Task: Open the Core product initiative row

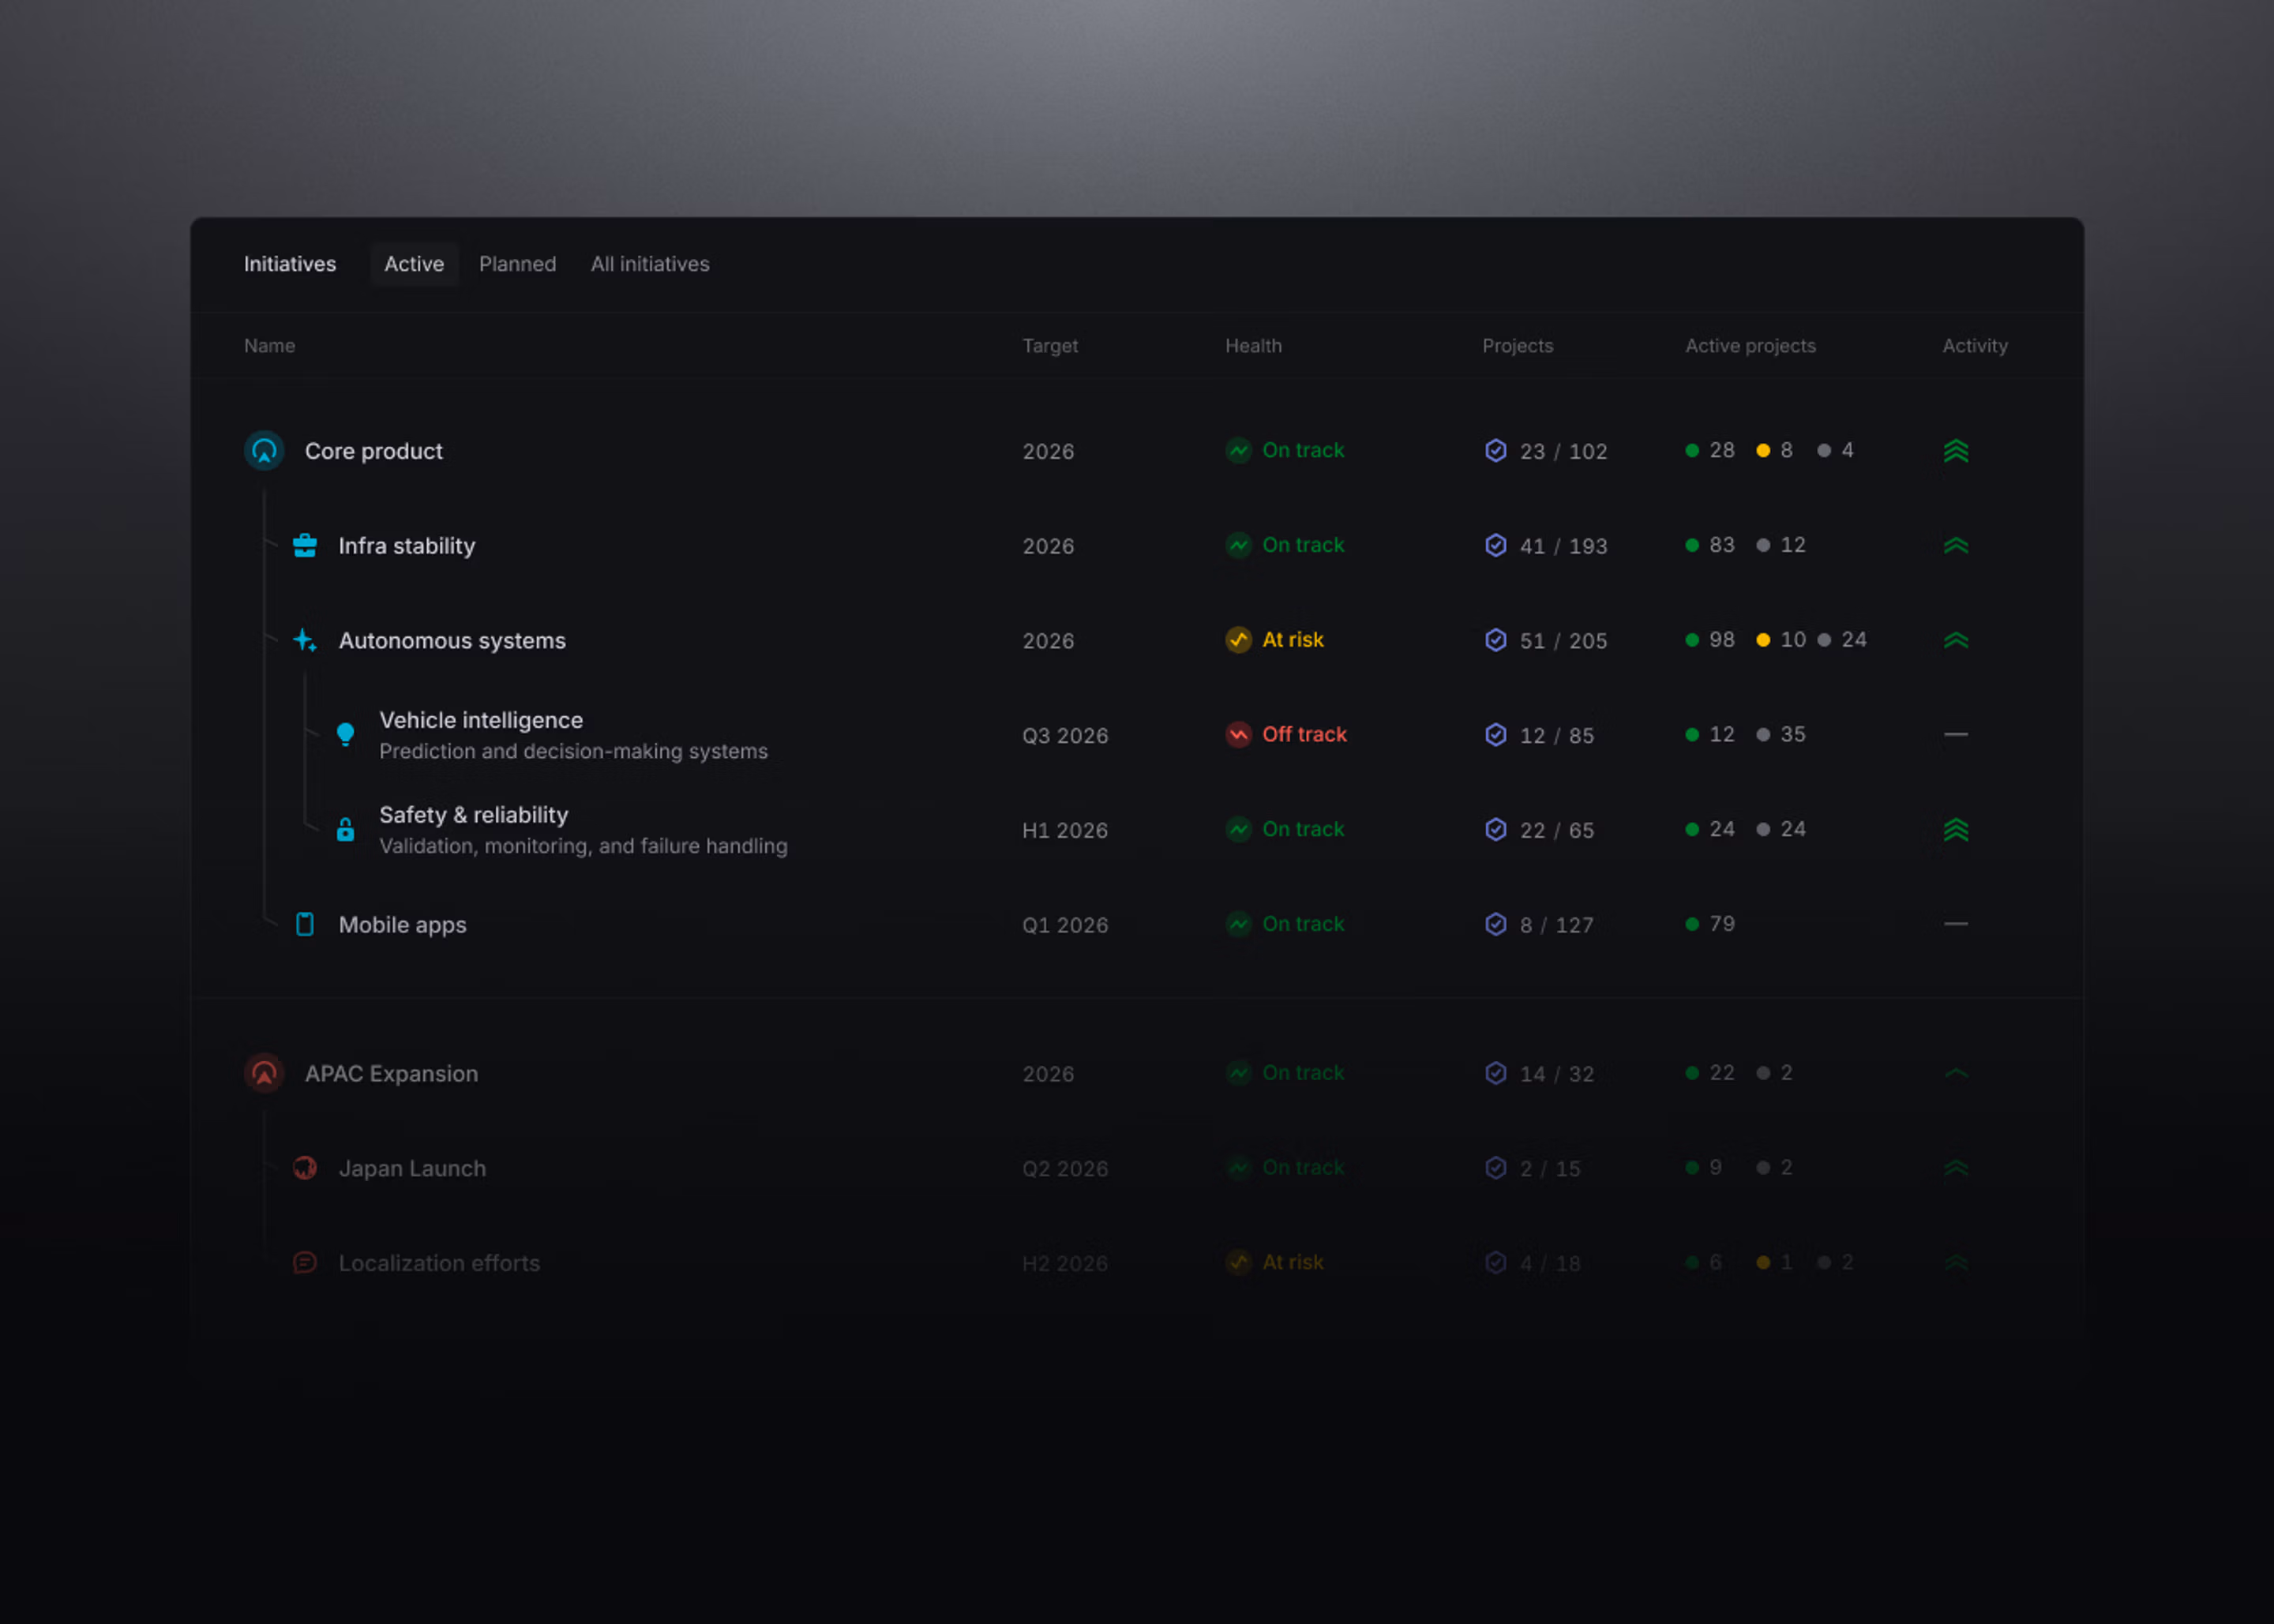Action: [x=1137, y=451]
